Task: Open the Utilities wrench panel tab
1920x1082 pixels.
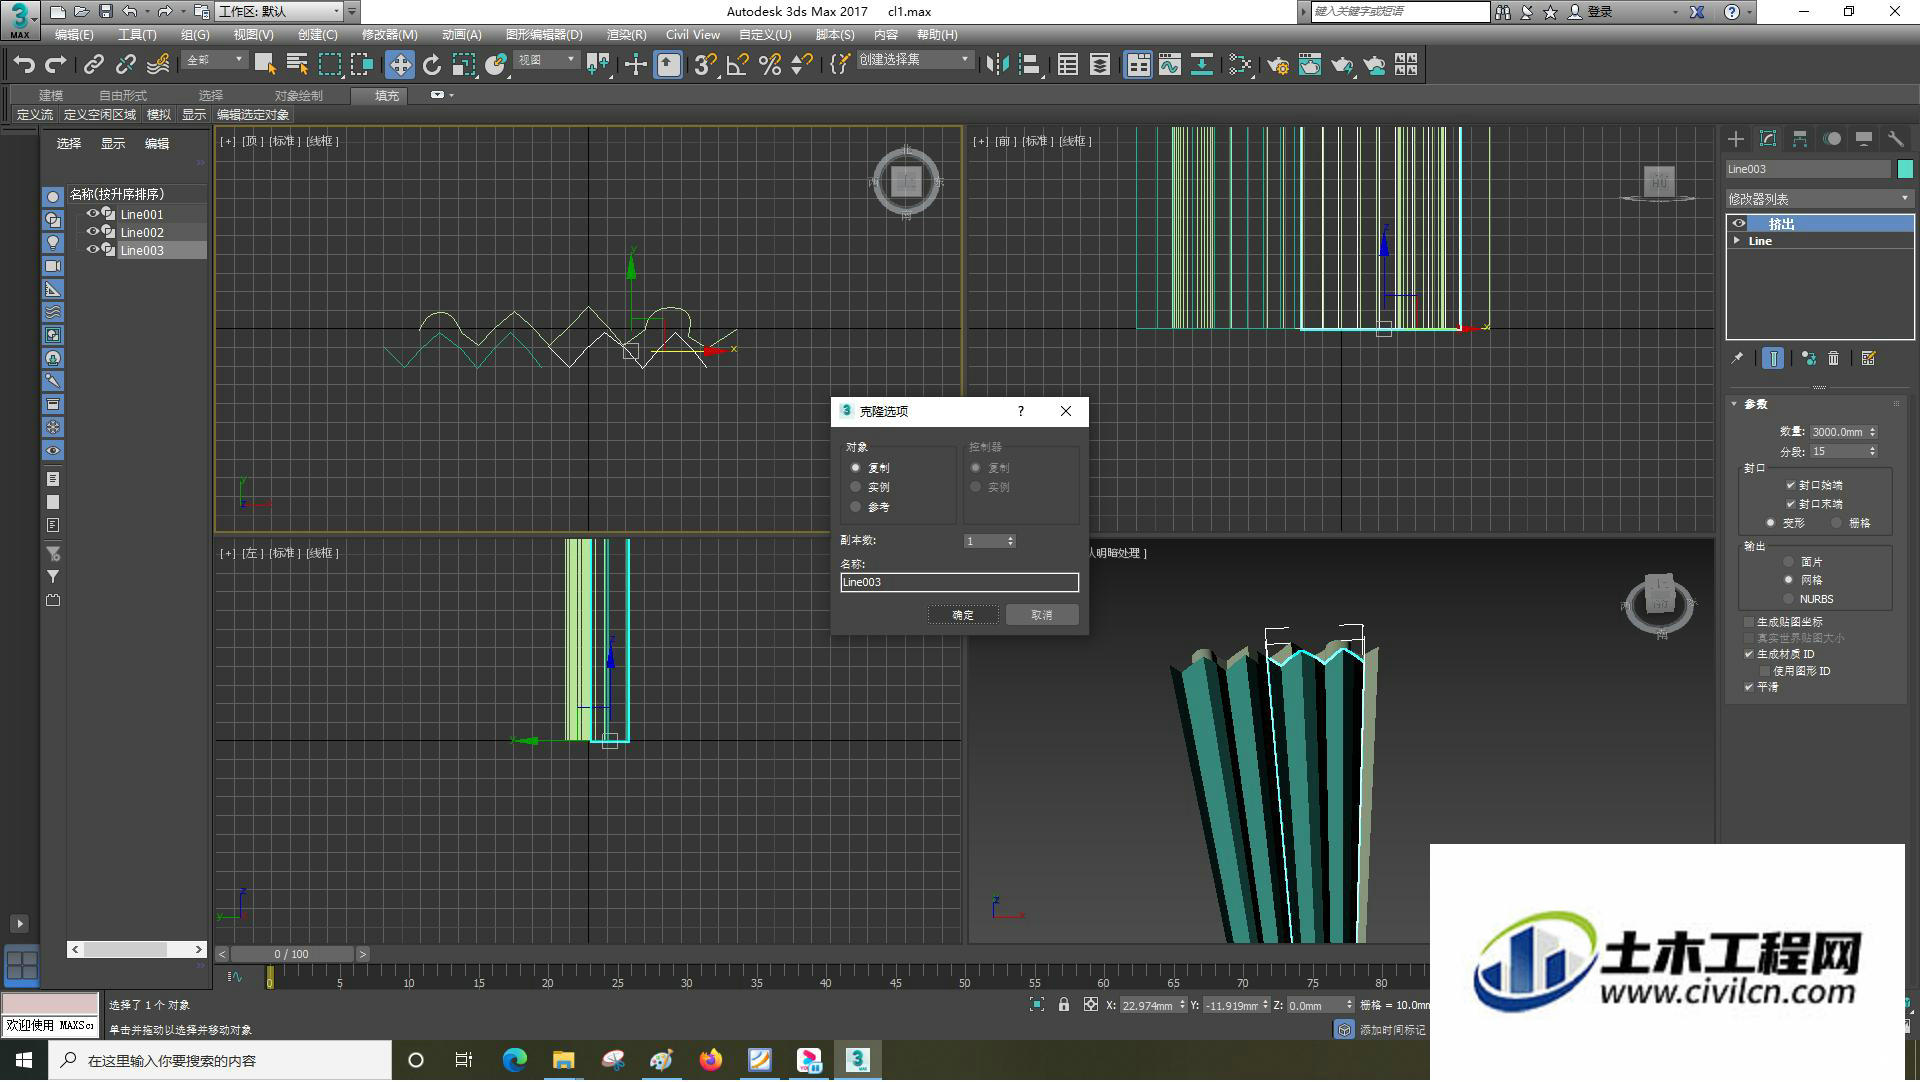Action: pyautogui.click(x=1896, y=139)
